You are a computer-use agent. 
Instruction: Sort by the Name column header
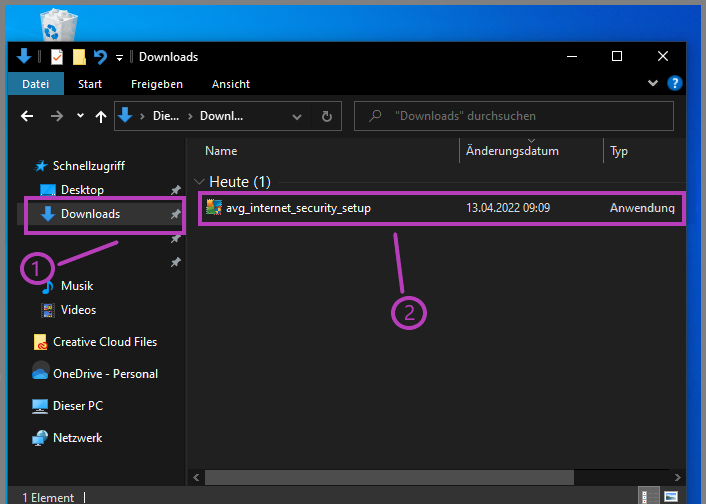click(221, 151)
